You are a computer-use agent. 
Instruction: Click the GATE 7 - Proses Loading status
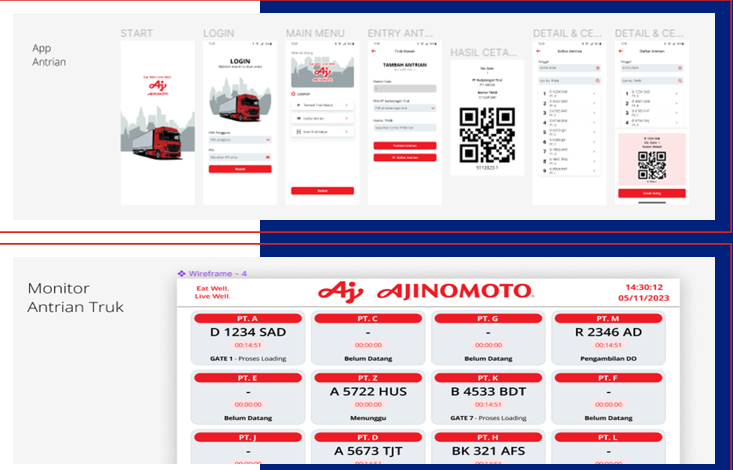(x=488, y=418)
